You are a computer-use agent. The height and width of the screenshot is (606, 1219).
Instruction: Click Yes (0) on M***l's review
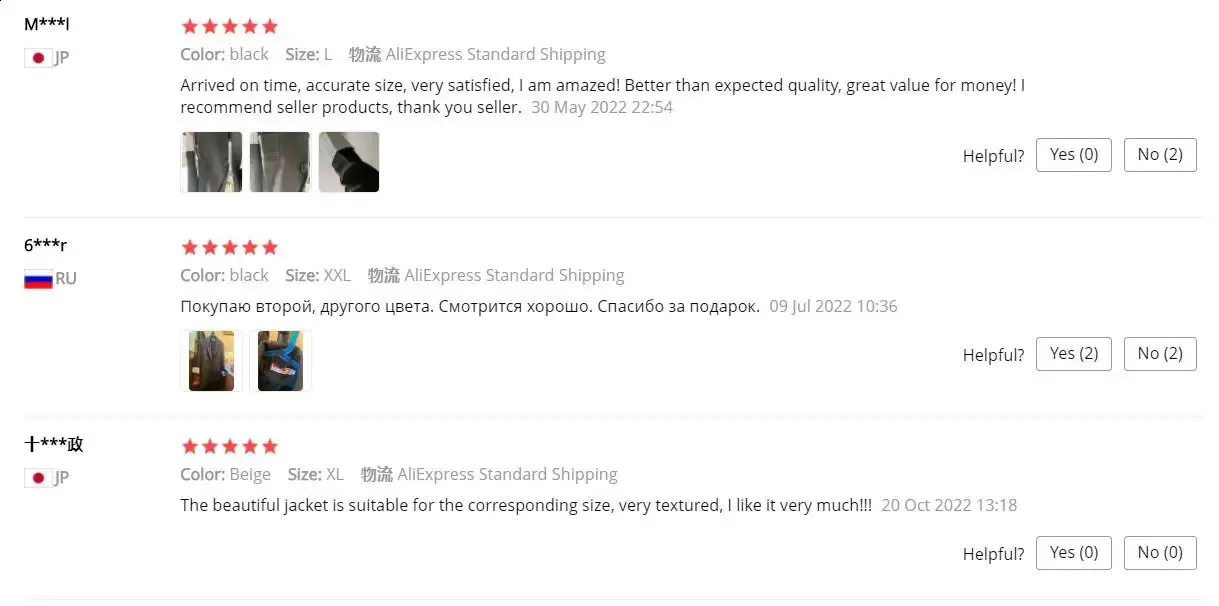[1074, 155]
